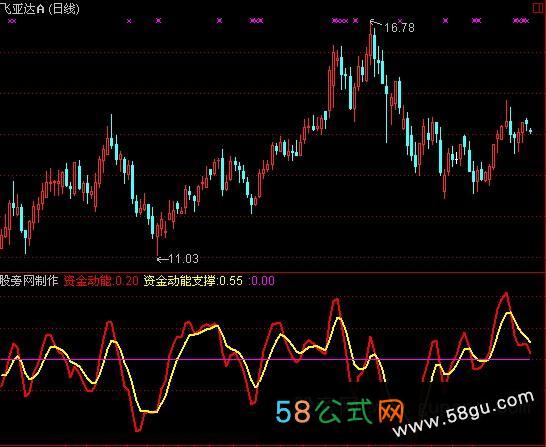Switch period via the (日线) label
546x447 pixels.
(64, 9)
